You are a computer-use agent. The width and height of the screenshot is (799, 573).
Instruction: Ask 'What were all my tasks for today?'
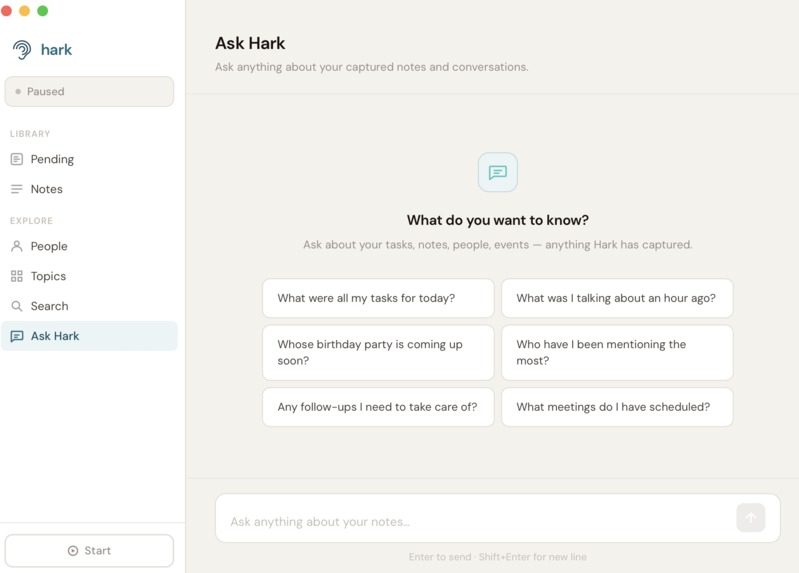(378, 298)
